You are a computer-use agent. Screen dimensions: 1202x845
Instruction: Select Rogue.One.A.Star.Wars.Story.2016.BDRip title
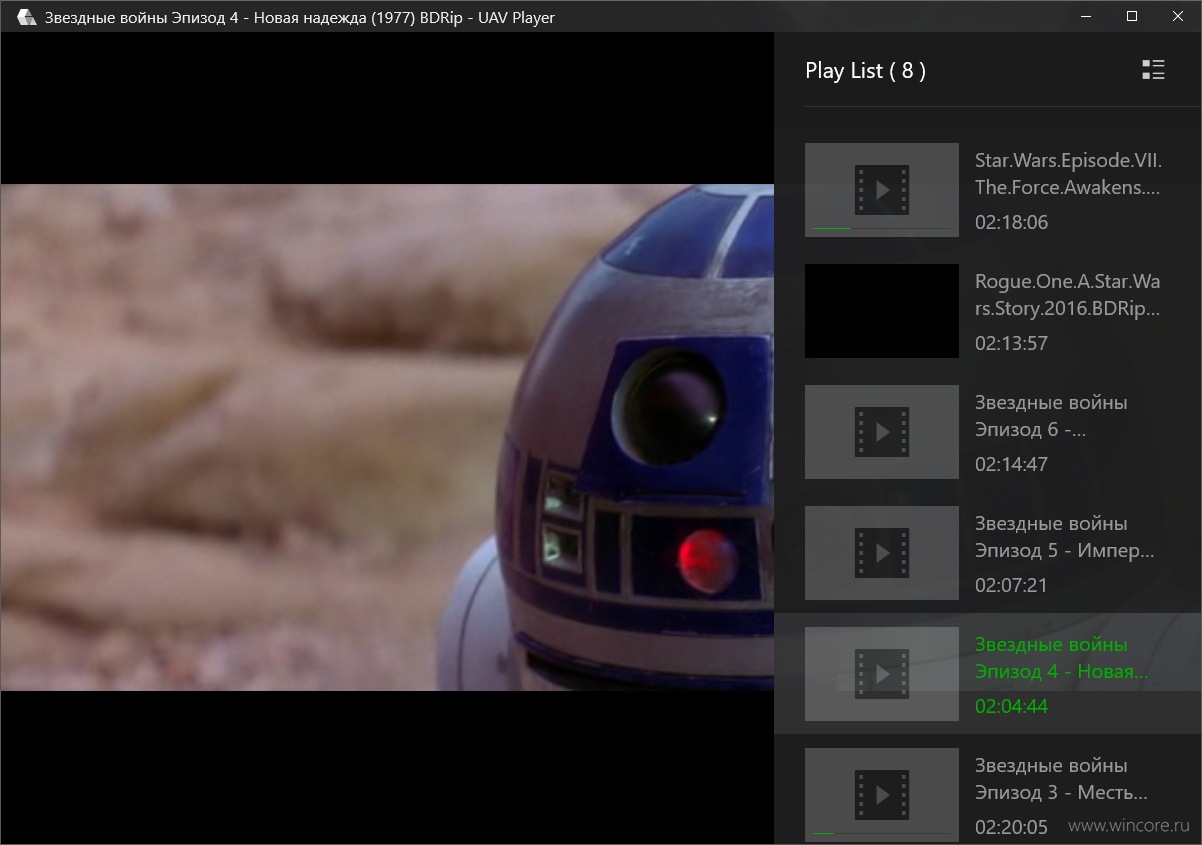[x=1067, y=294]
